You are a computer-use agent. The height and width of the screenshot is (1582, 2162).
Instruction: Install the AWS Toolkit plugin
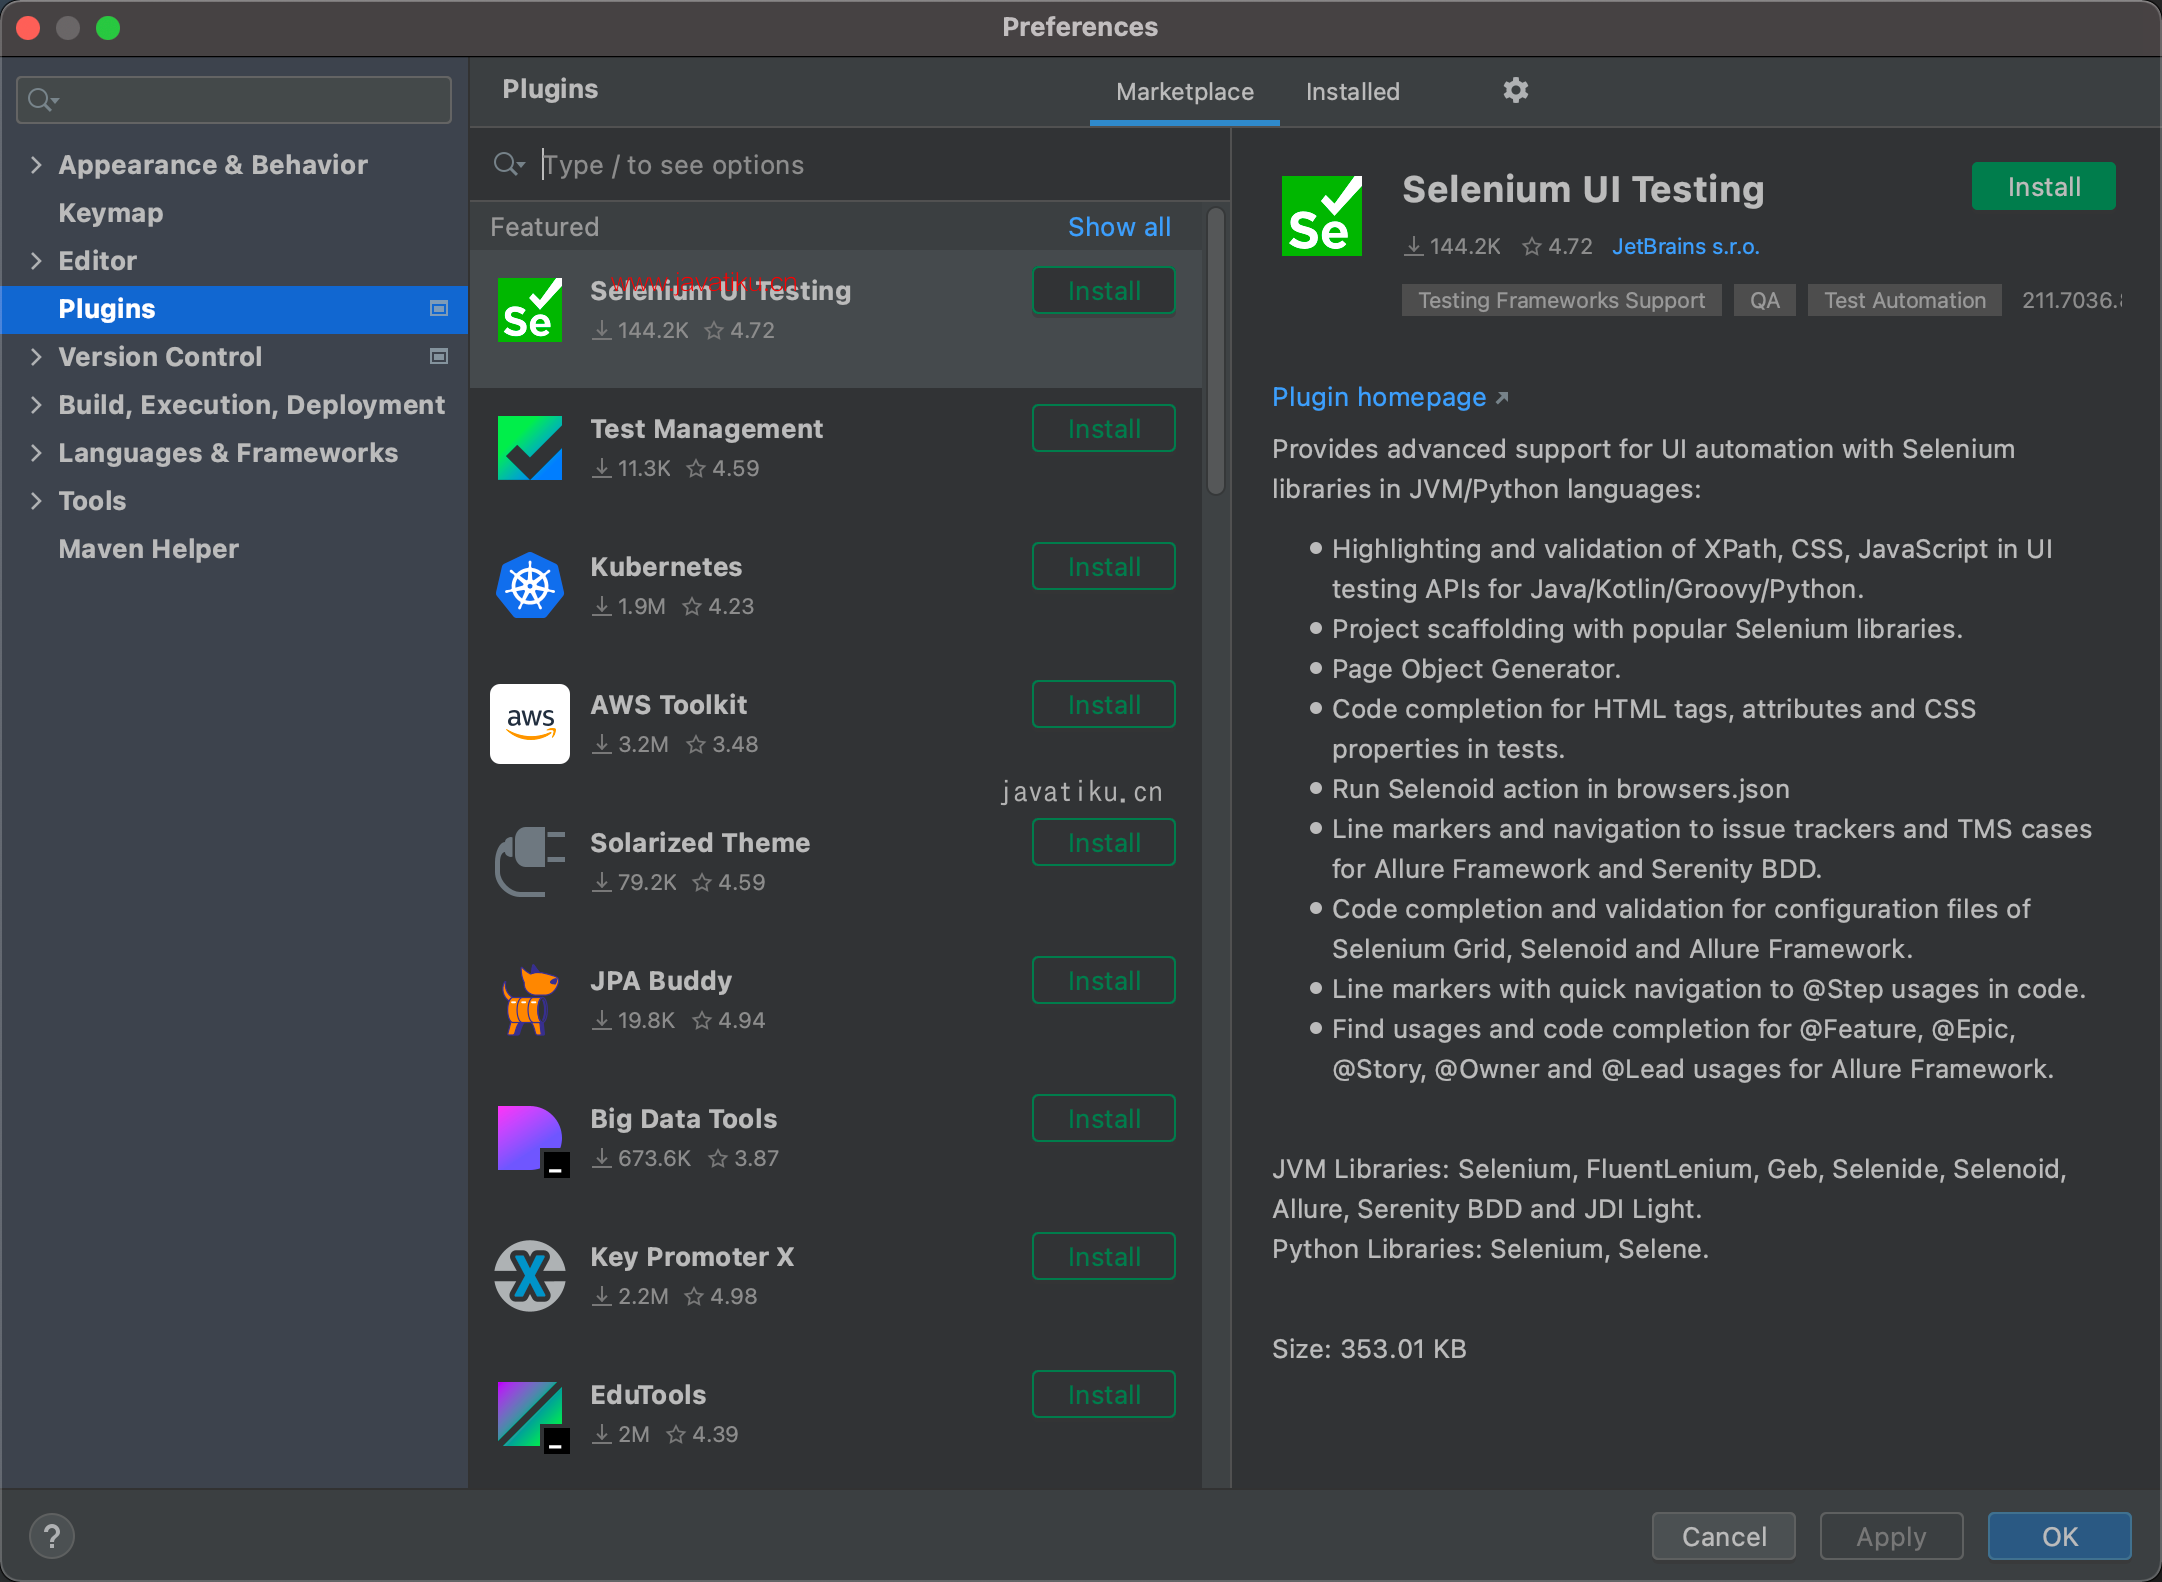click(x=1104, y=705)
